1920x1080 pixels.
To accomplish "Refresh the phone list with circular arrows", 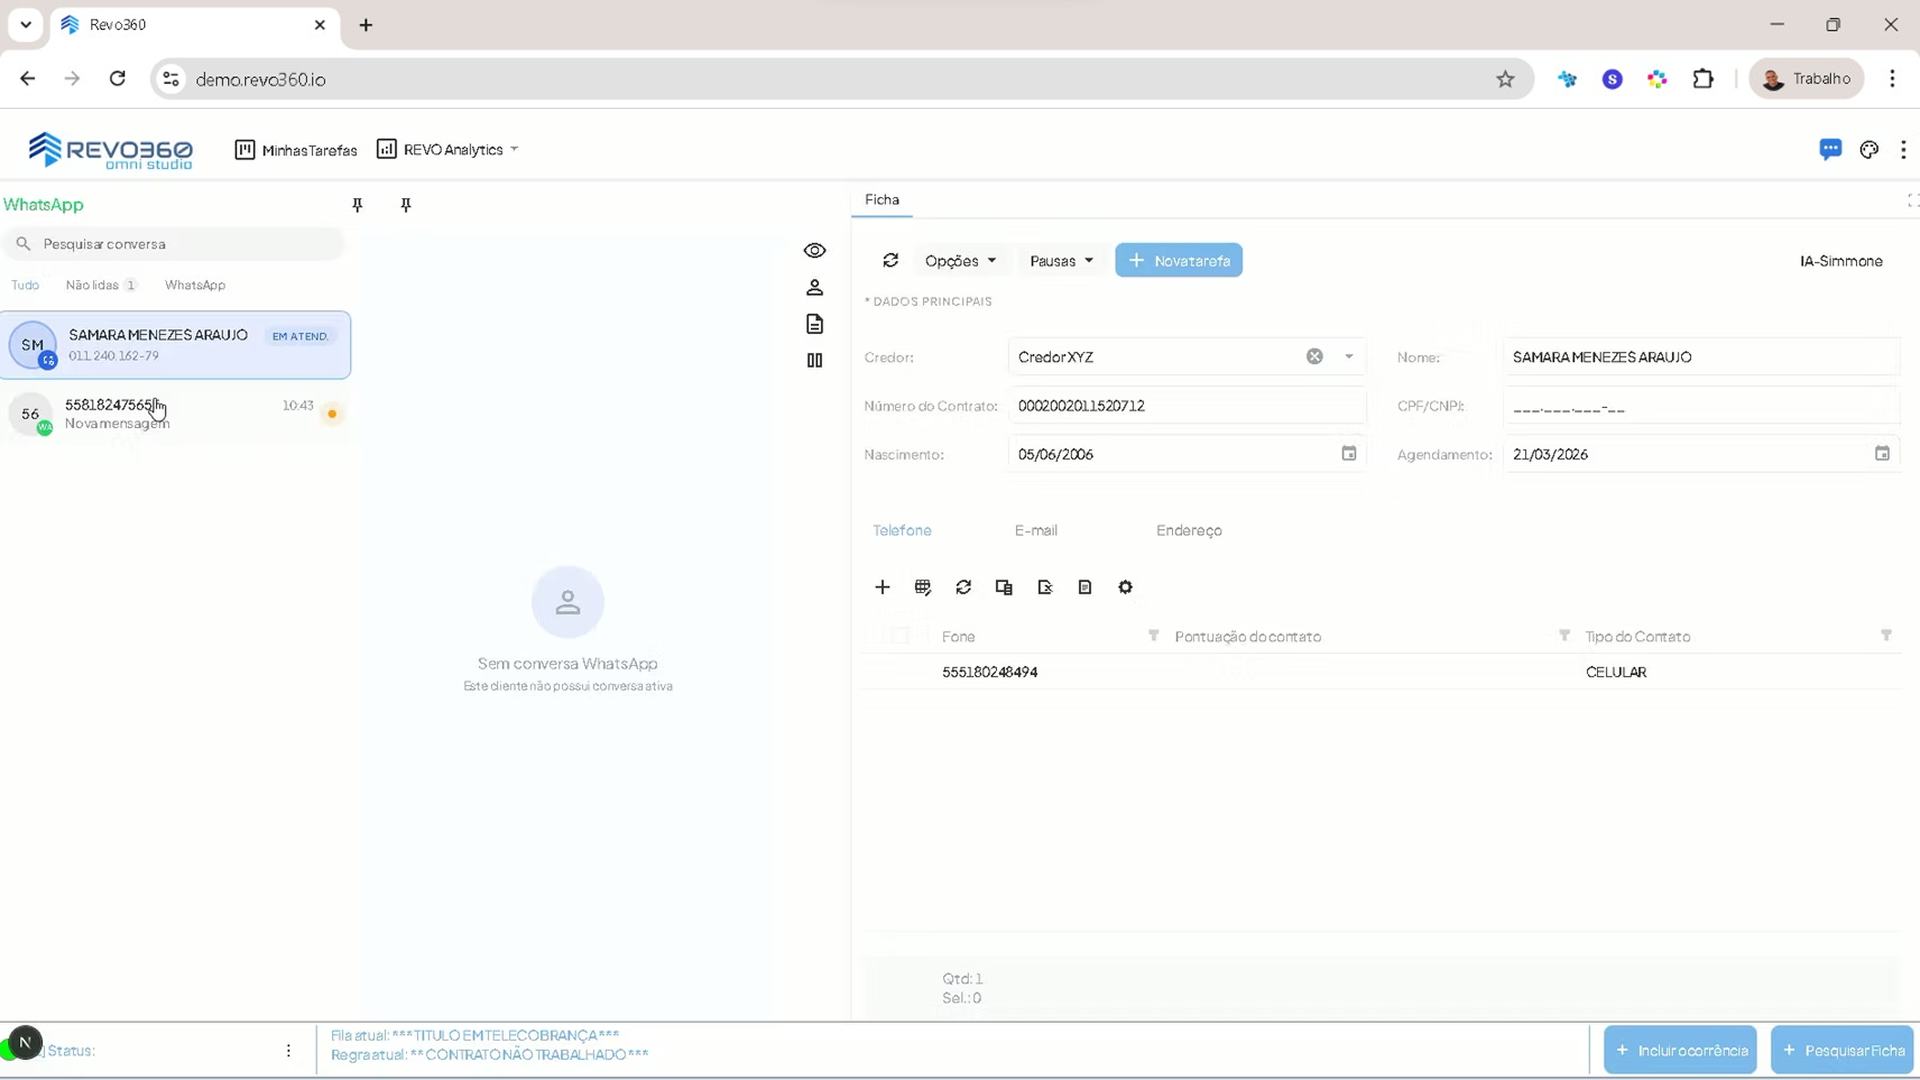I will pyautogui.click(x=963, y=587).
